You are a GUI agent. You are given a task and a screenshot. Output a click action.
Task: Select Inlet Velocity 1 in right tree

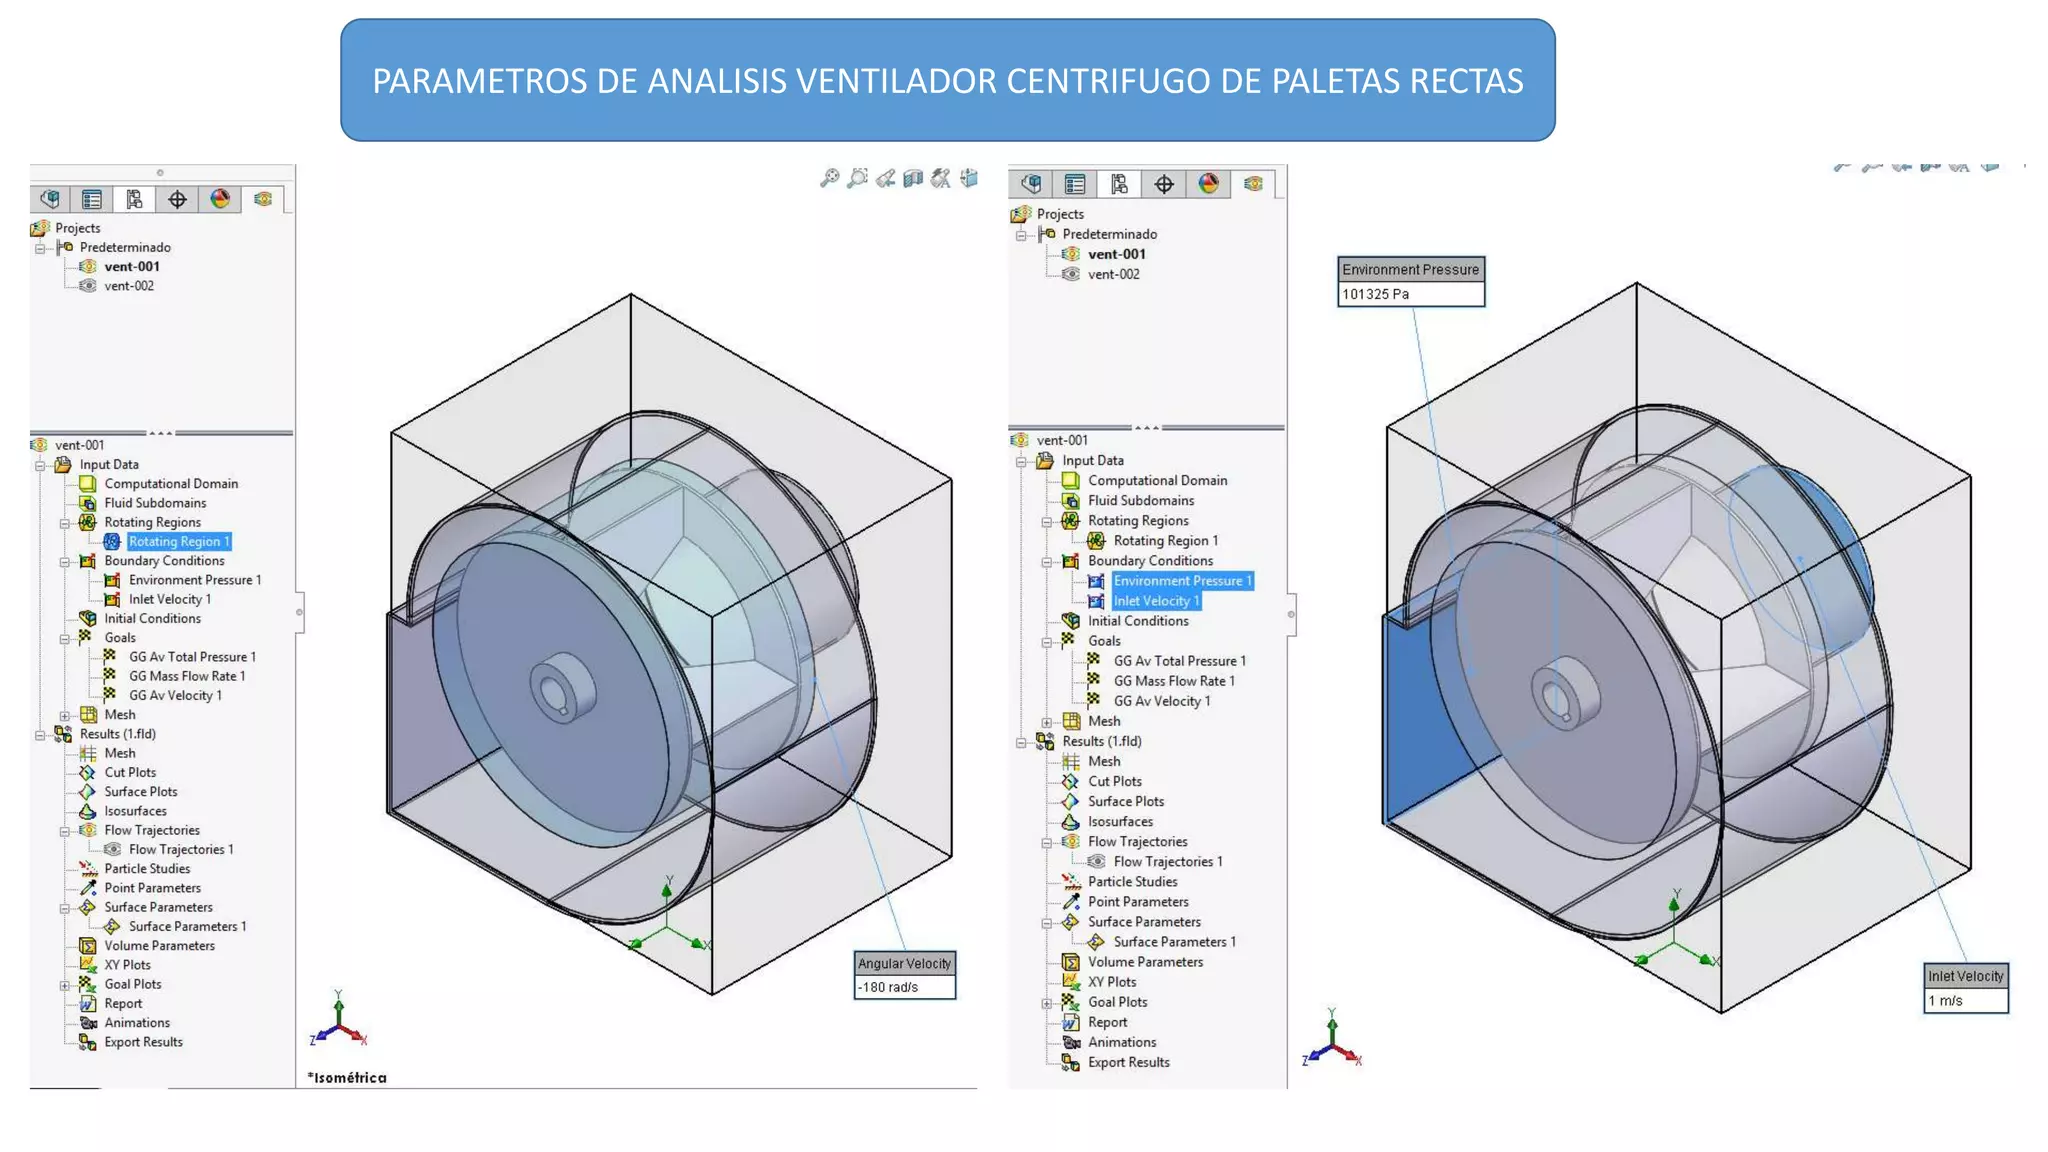point(1155,601)
